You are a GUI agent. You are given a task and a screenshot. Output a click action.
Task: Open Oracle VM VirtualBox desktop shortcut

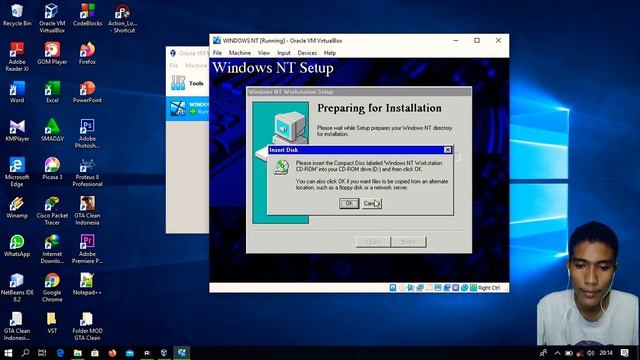pyautogui.click(x=52, y=18)
